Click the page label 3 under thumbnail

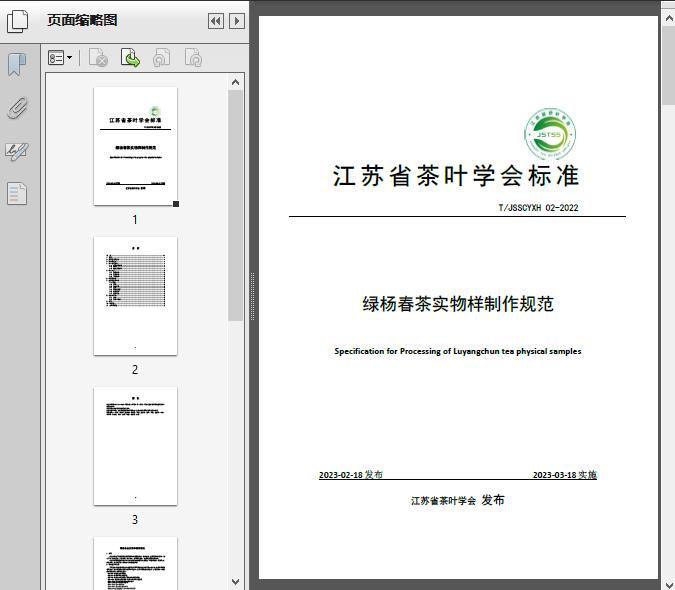click(x=135, y=519)
